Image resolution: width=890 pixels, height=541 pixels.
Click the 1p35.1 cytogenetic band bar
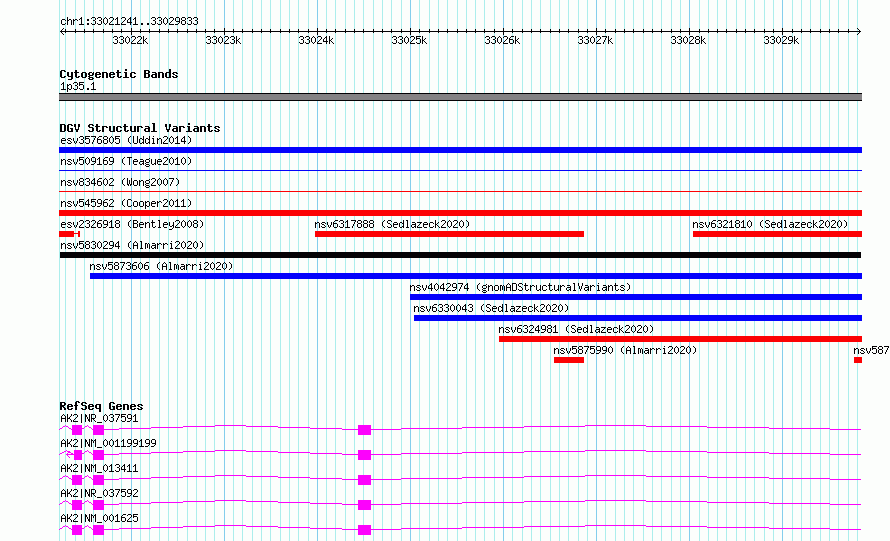pyautogui.click(x=460, y=97)
